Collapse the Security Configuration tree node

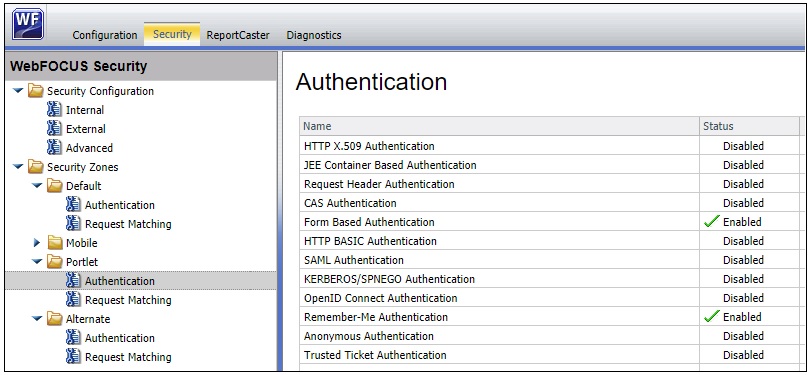[x=18, y=91]
